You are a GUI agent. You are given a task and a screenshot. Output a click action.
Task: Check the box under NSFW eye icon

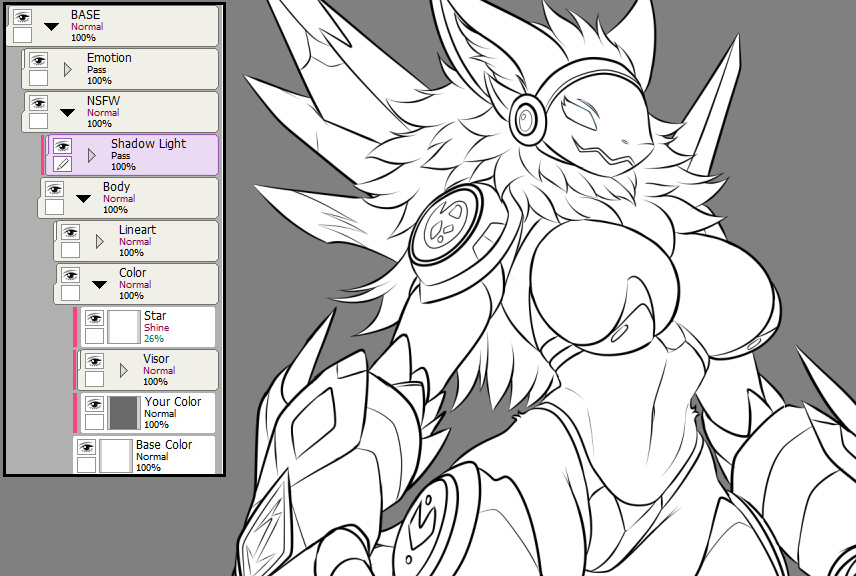(x=38, y=121)
